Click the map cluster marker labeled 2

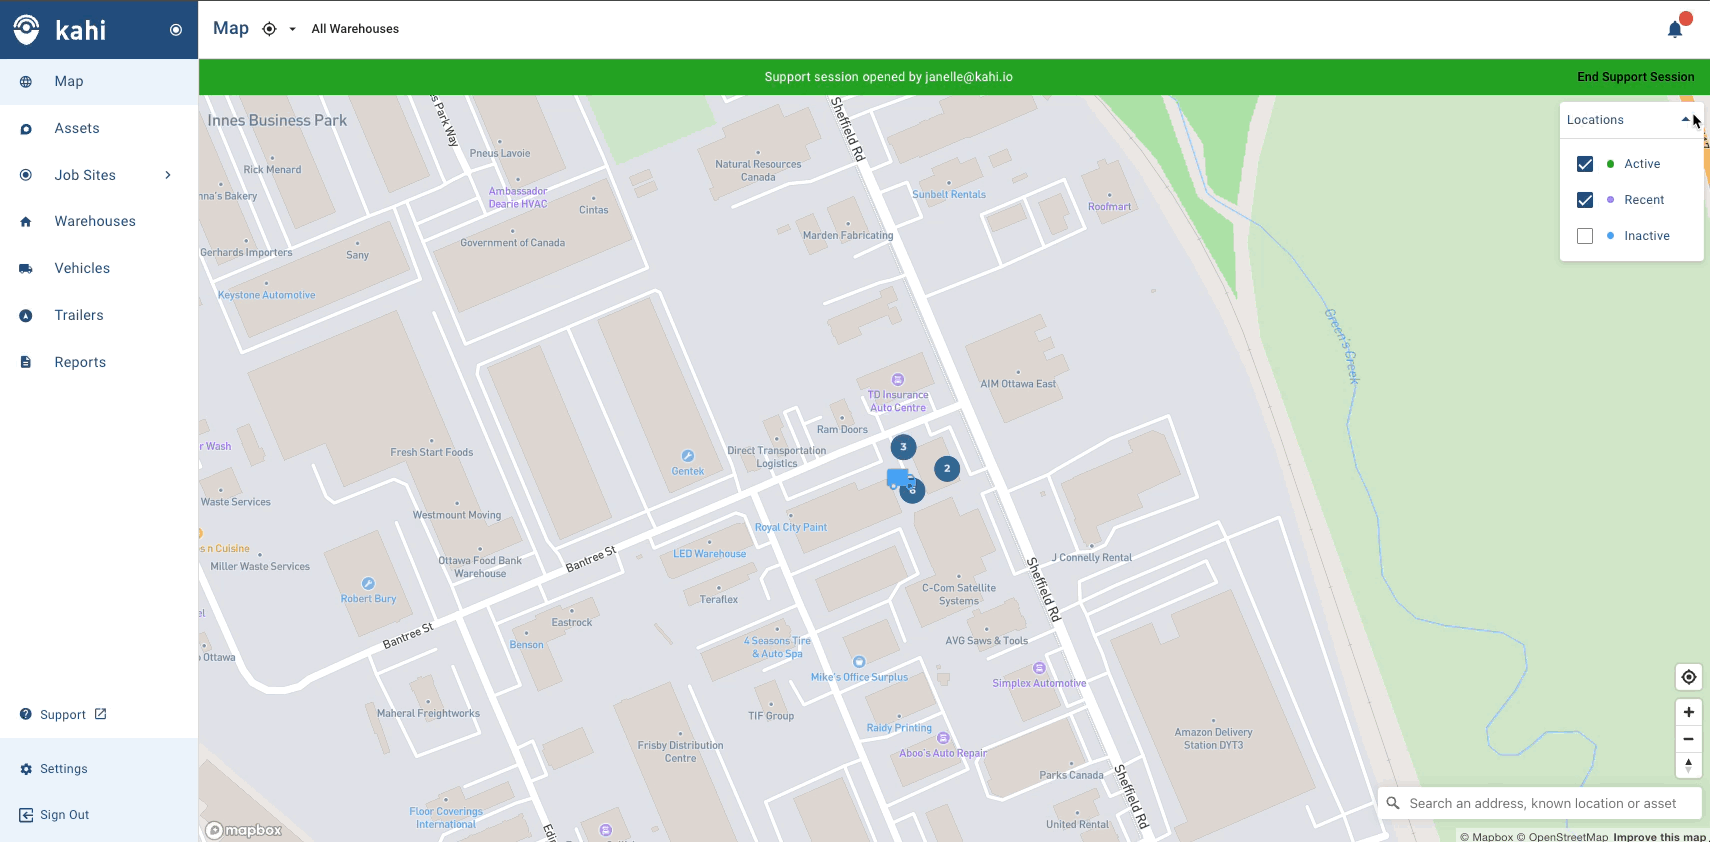[x=947, y=468]
